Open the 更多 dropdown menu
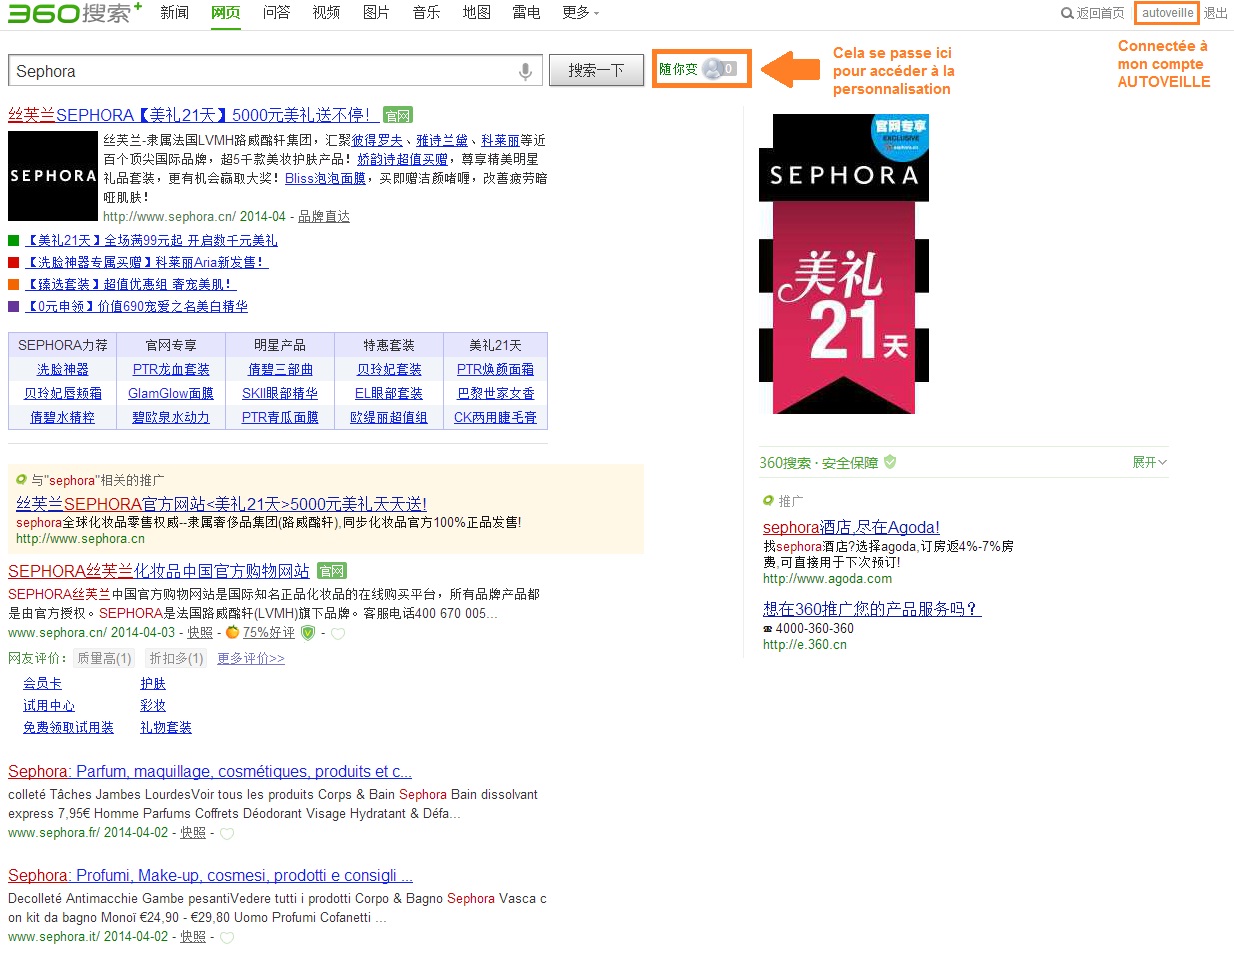The height and width of the screenshot is (954, 1234). (x=580, y=13)
